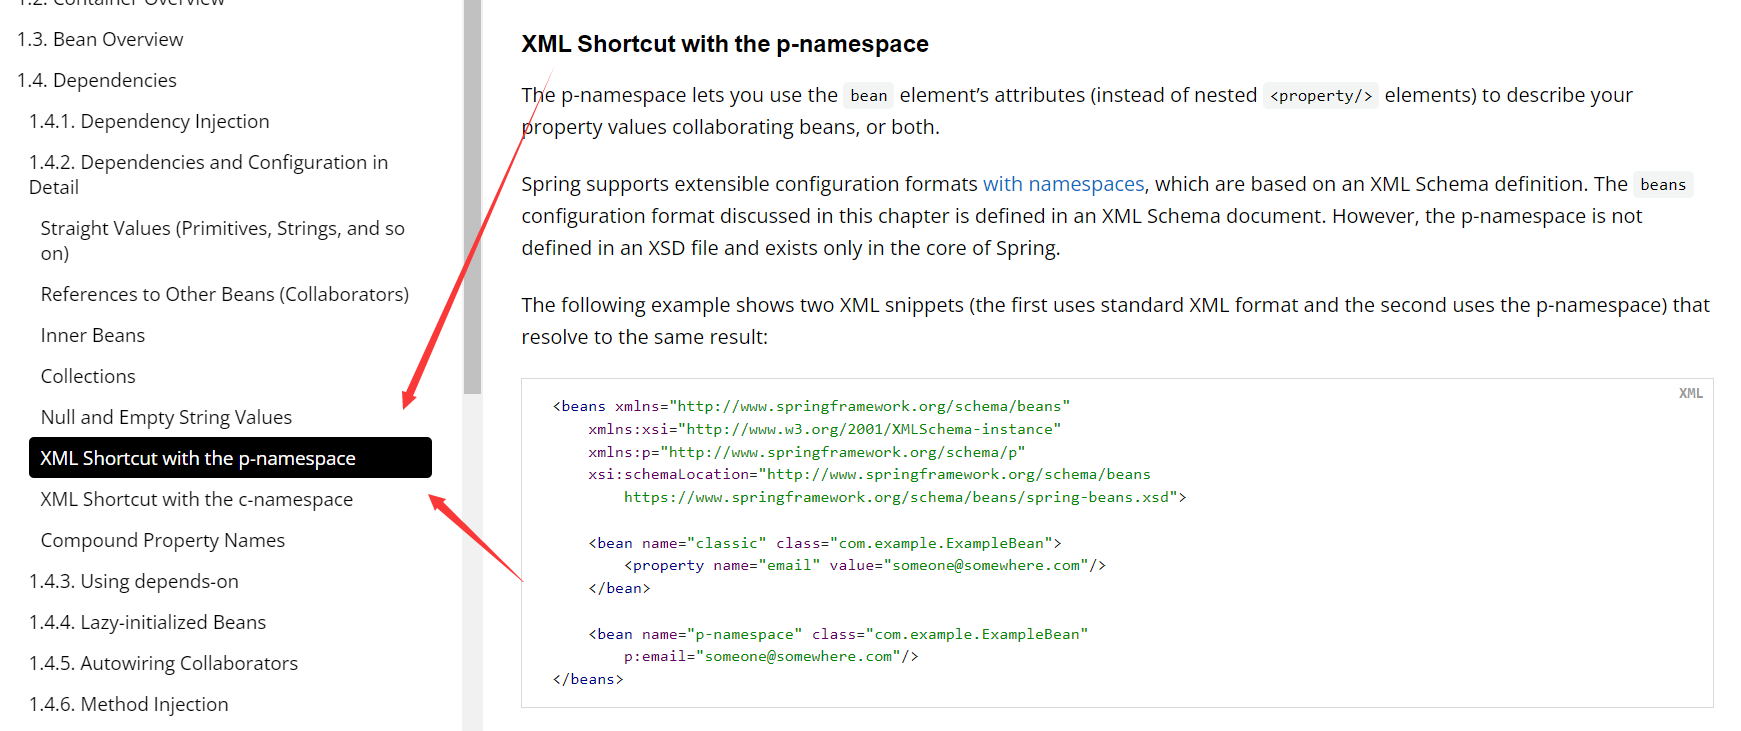Open the 1.3. Bean Overview section
This screenshot has height=731, width=1741.
coord(100,39)
